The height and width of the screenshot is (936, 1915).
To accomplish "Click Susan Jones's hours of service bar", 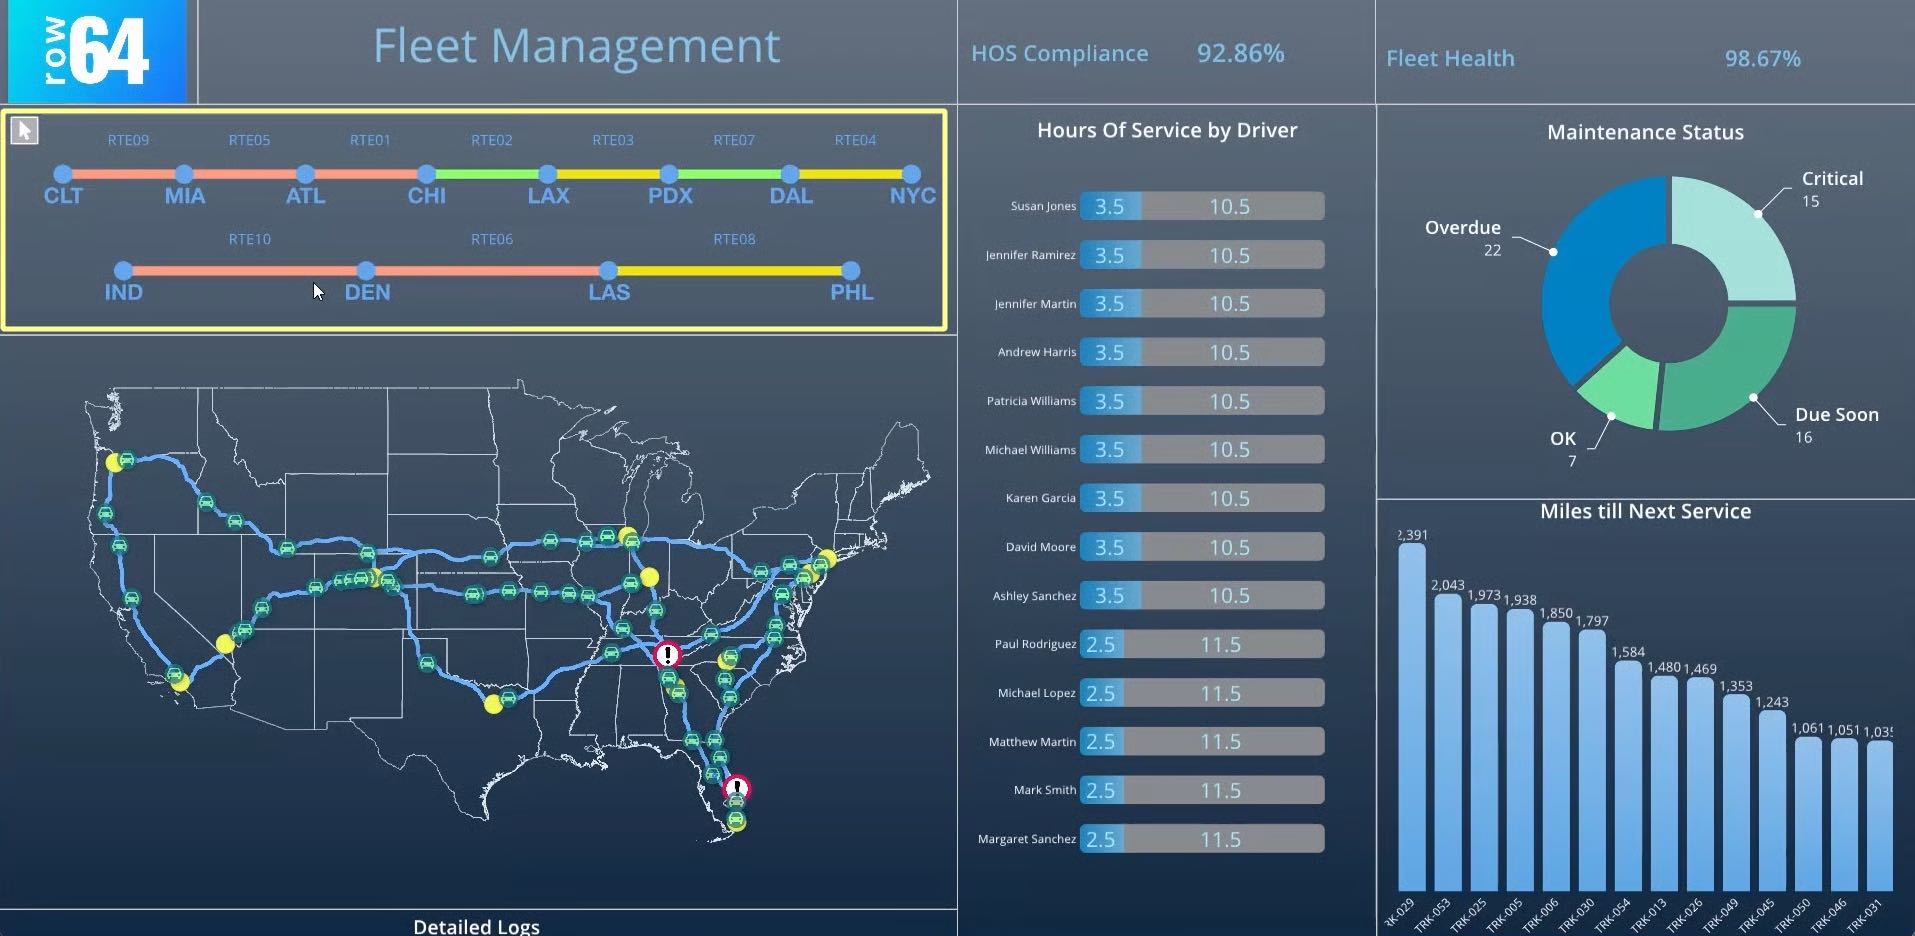I will coord(1200,205).
